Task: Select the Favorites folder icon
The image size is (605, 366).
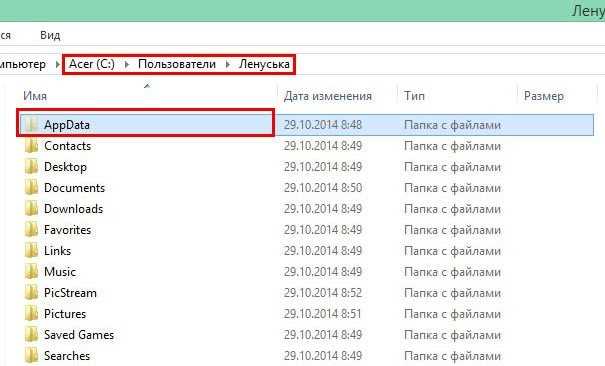Action: click(x=31, y=230)
